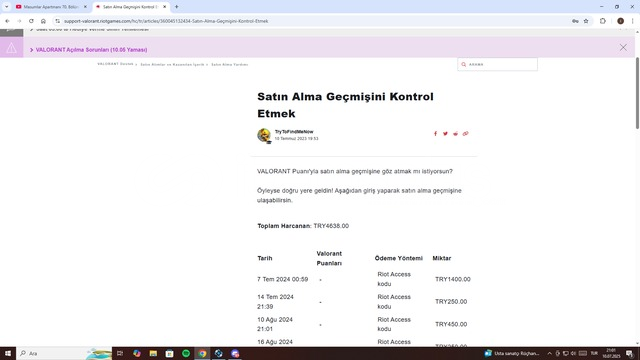
Task: Open the tab search dropdown
Action: point(7,7)
